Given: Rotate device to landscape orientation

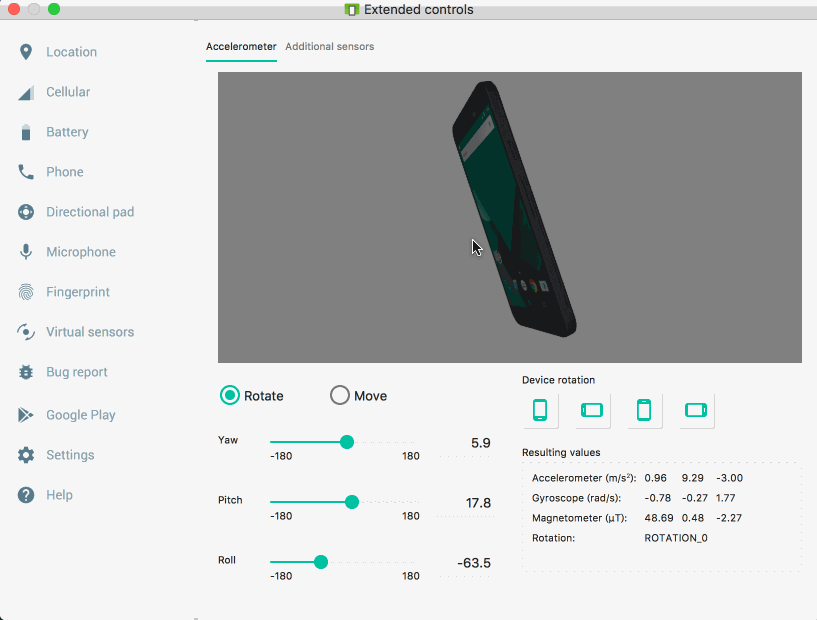Looking at the screenshot, I should 592,410.
